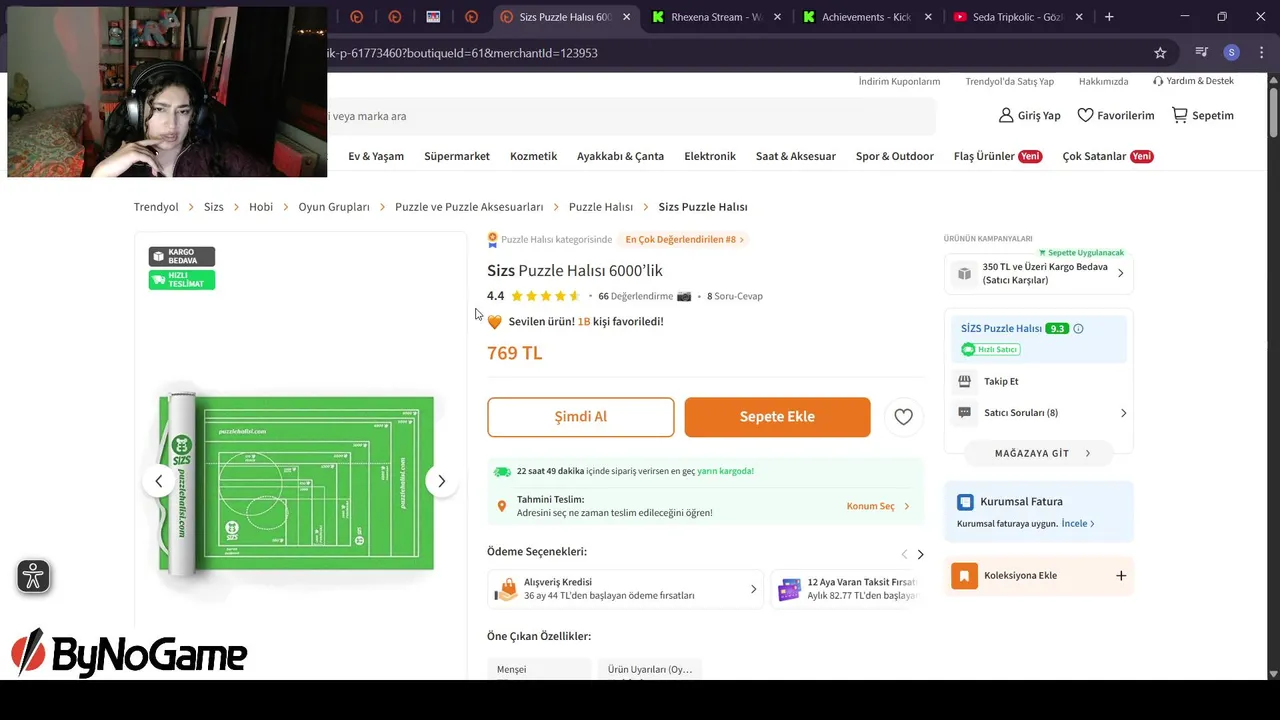This screenshot has width=1280, height=720.
Task: Open Süpermarket category menu
Action: pyautogui.click(x=457, y=156)
